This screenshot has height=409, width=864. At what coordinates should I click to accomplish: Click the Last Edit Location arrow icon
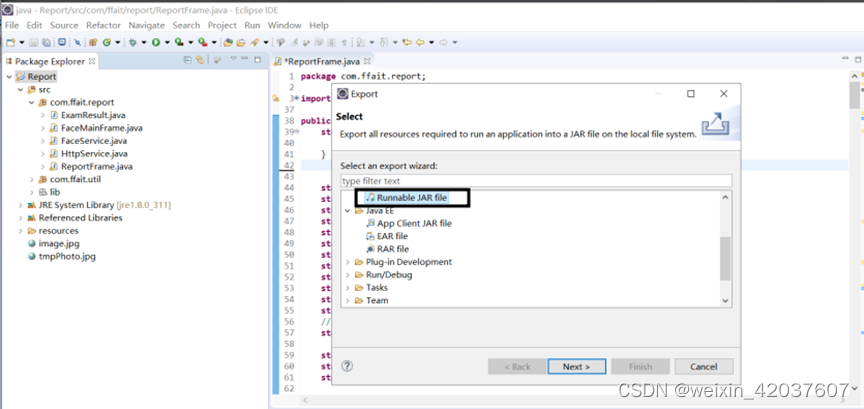(x=407, y=42)
